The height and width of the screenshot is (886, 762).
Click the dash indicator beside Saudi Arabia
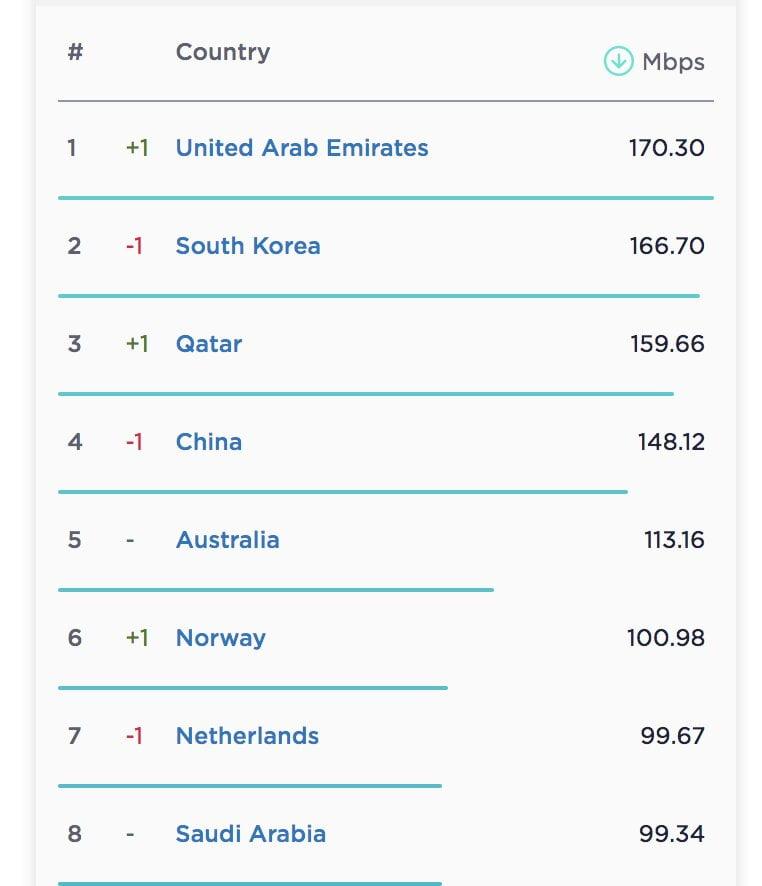point(130,834)
